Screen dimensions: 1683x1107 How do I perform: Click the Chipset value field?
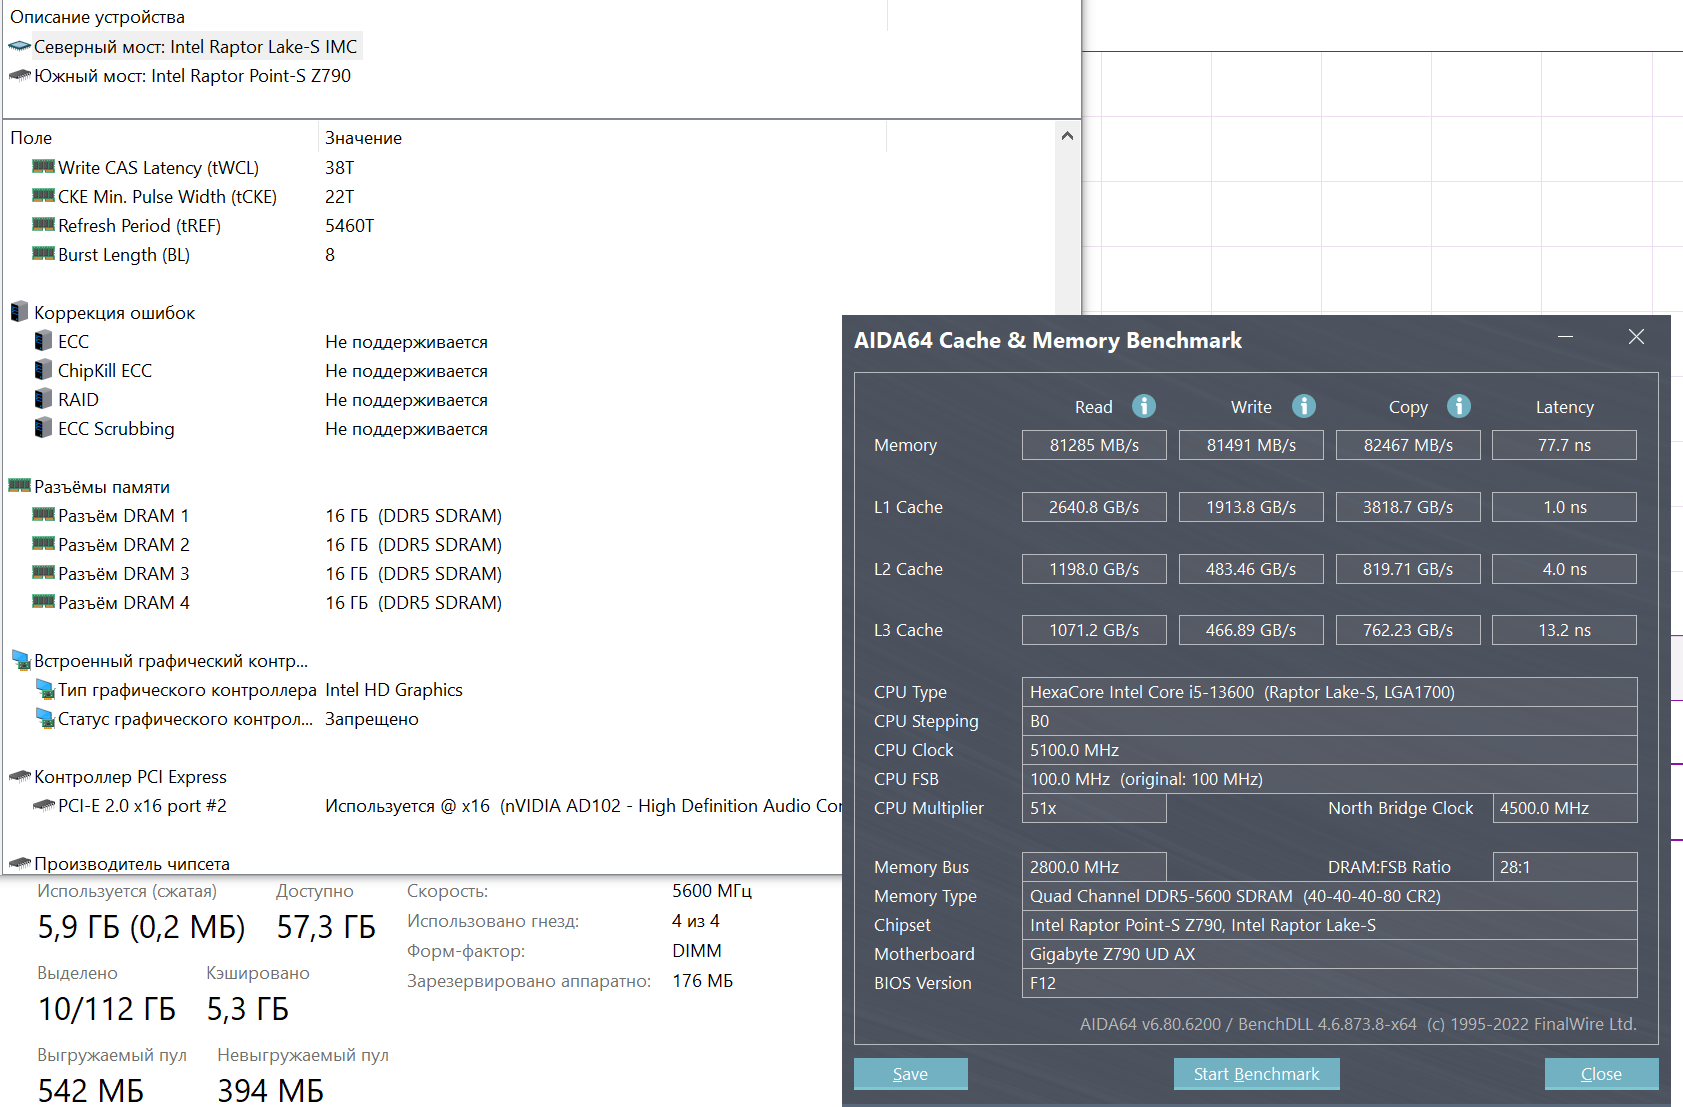pyautogui.click(x=1329, y=925)
